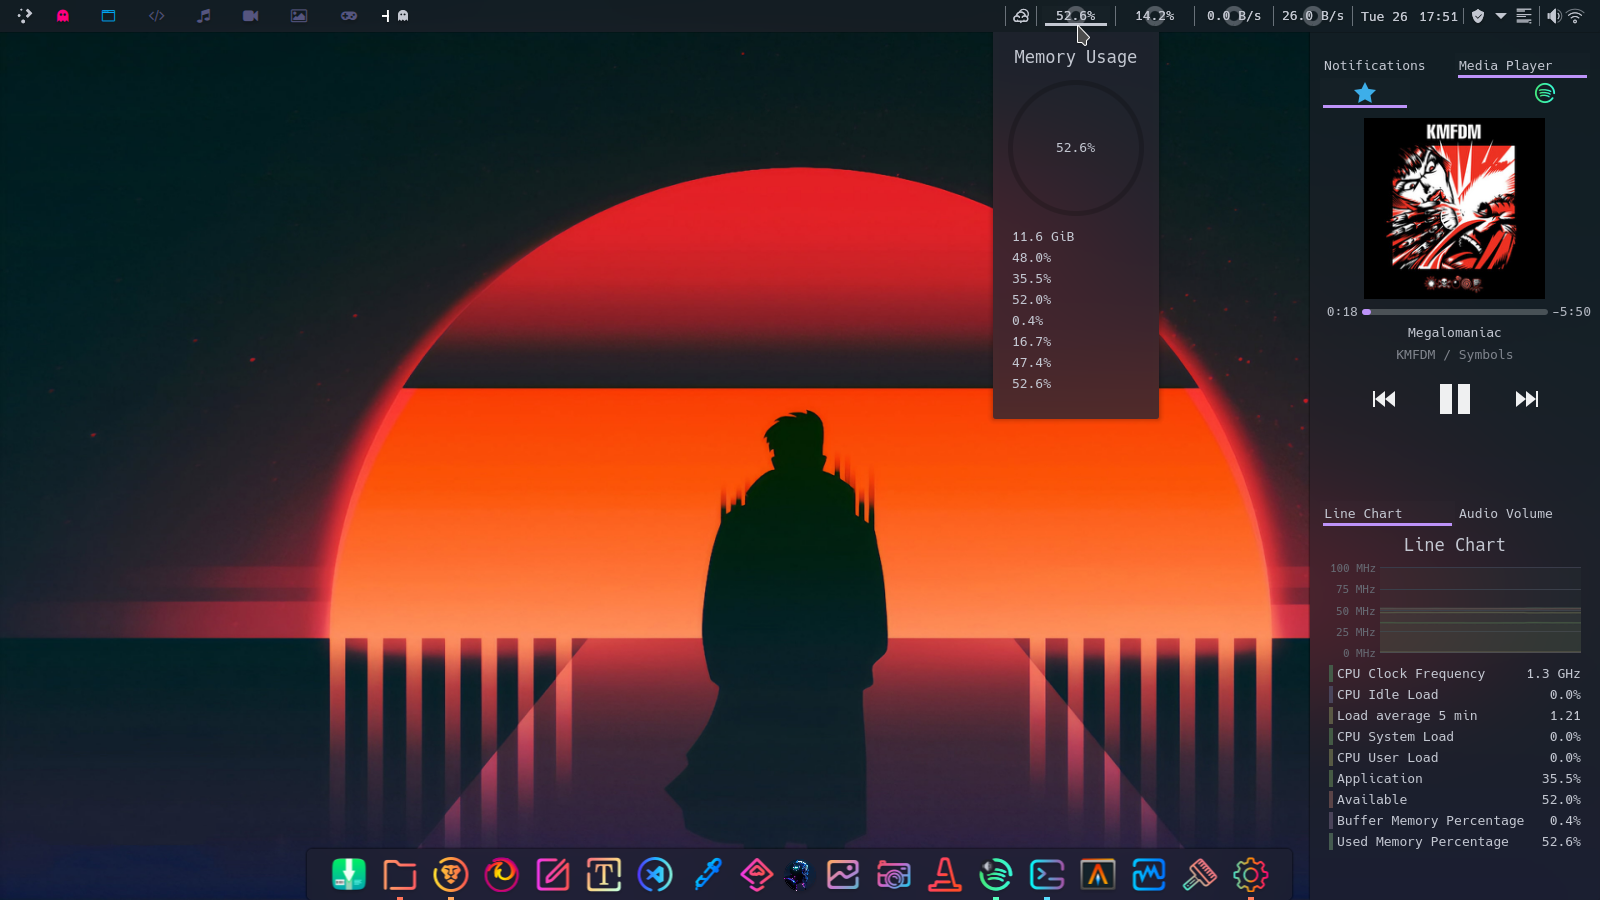Select the CPU User Load legend row
This screenshot has height=900, width=1600.
click(x=1455, y=758)
